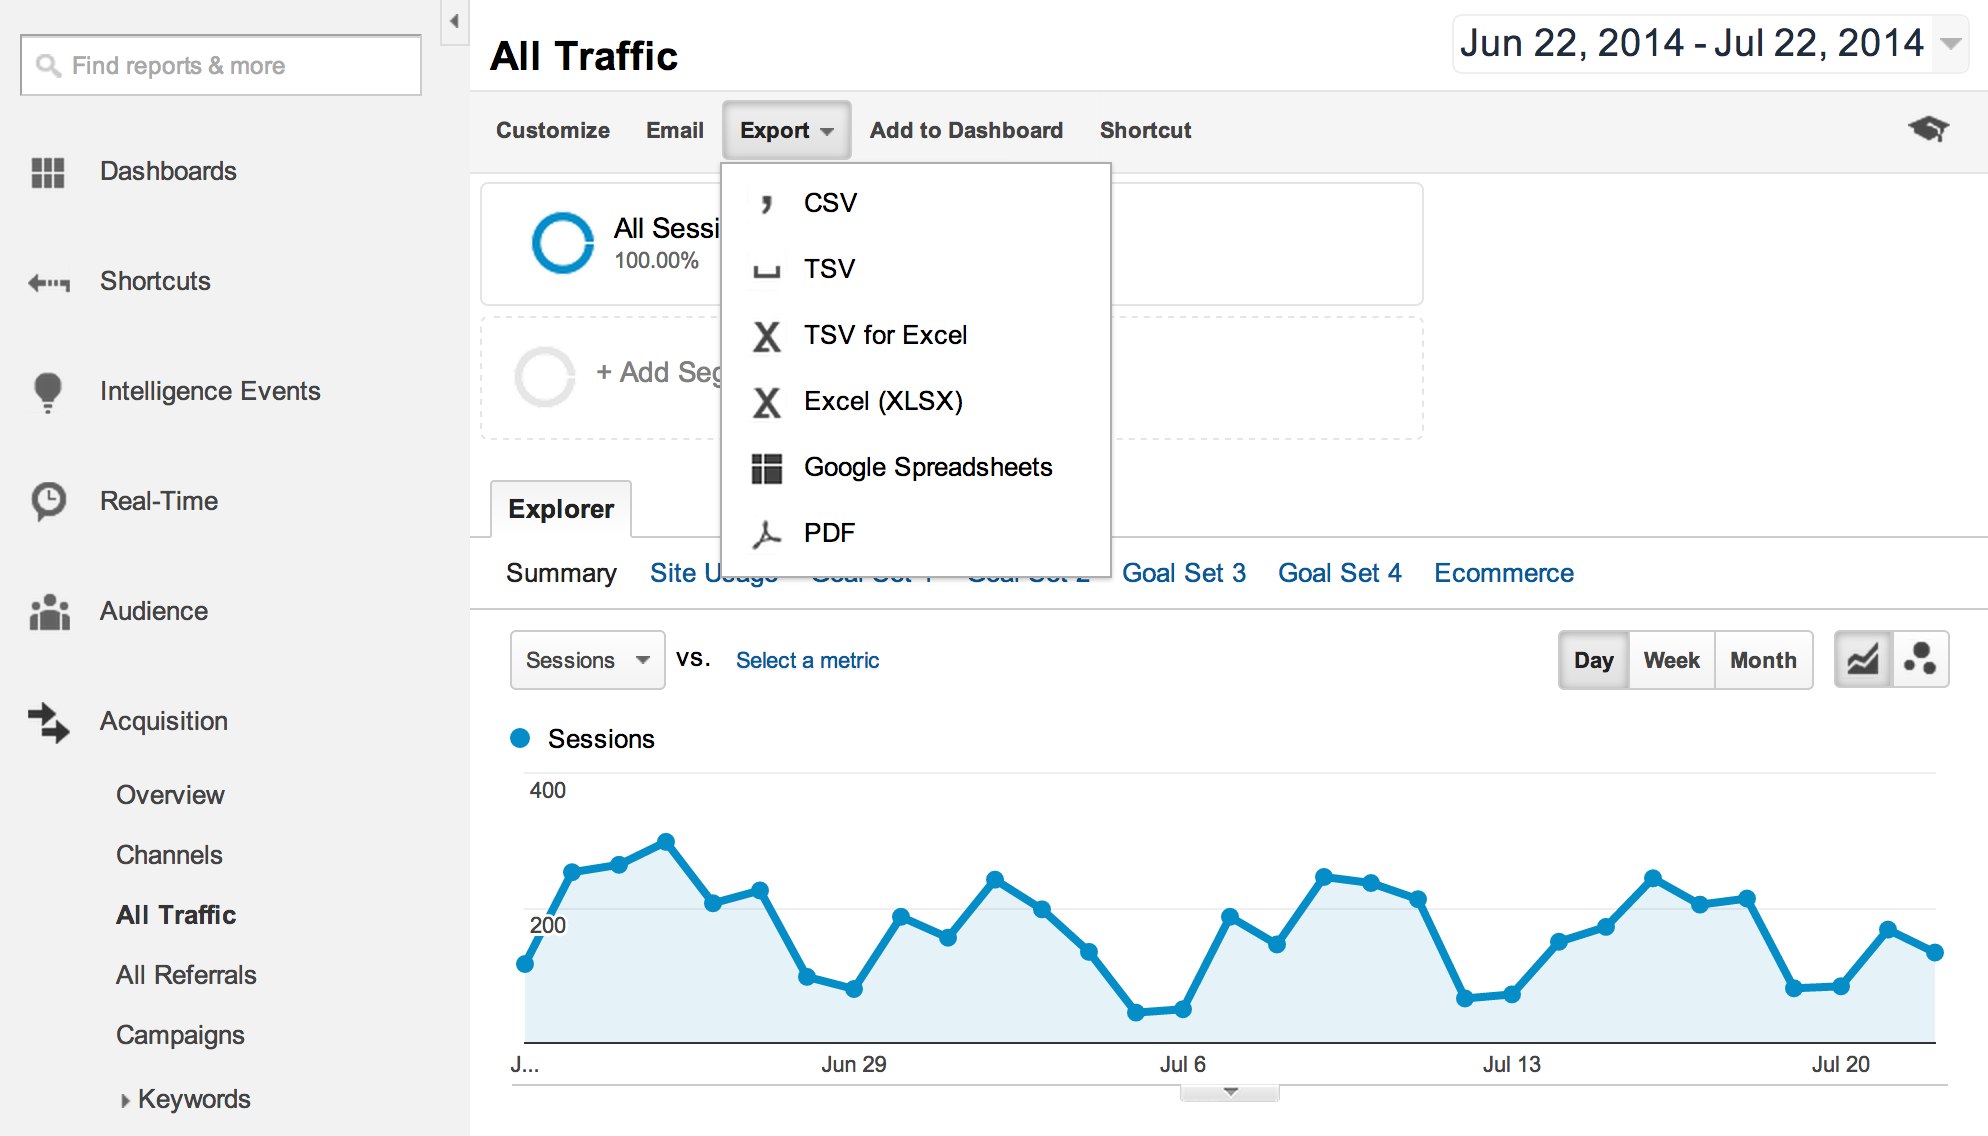The width and height of the screenshot is (1988, 1136).
Task: Switch to motion chart view icon
Action: [1920, 660]
